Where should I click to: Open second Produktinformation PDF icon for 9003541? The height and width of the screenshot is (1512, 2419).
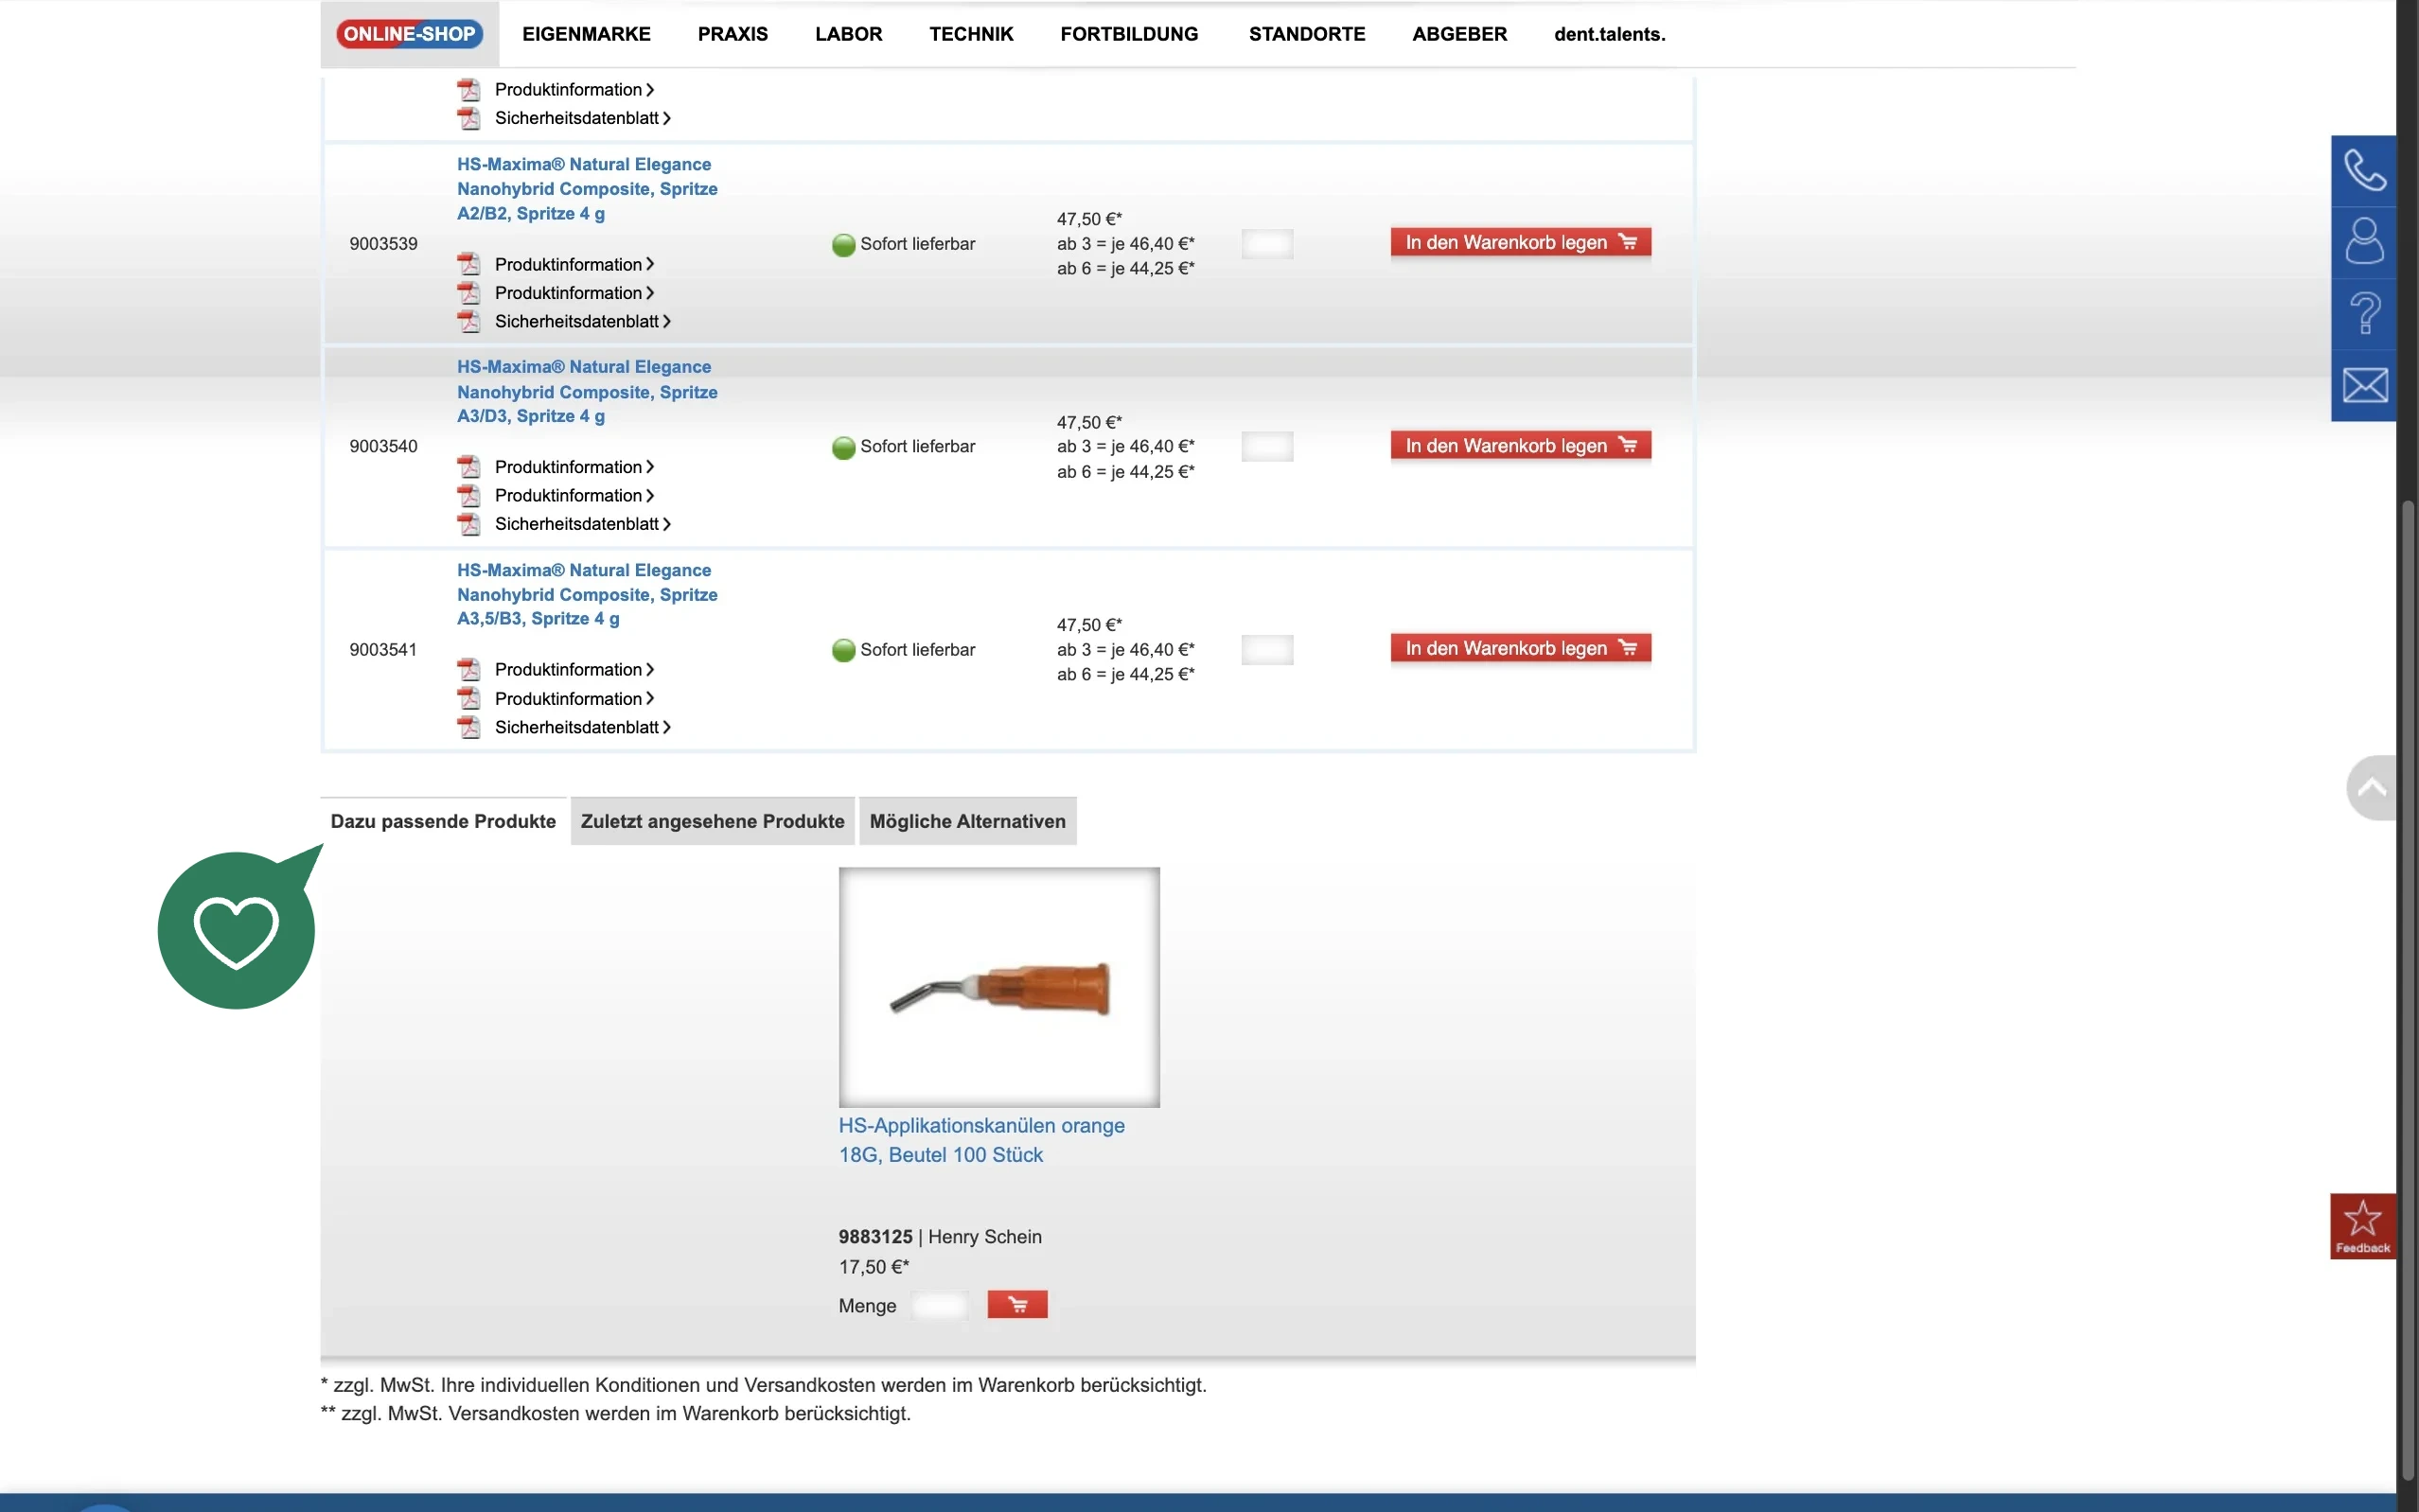[468, 698]
